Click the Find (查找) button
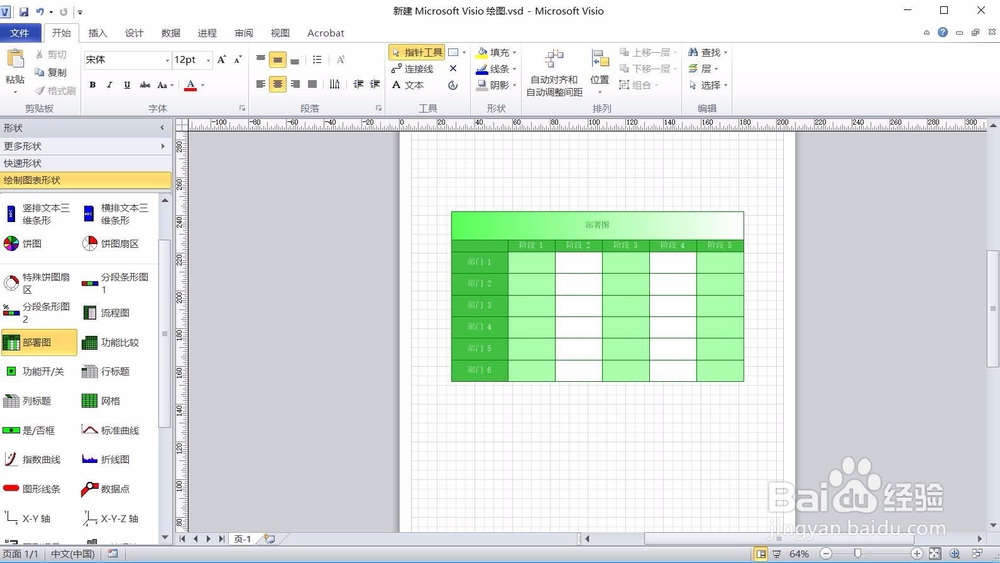The height and width of the screenshot is (563, 1000). [x=705, y=52]
